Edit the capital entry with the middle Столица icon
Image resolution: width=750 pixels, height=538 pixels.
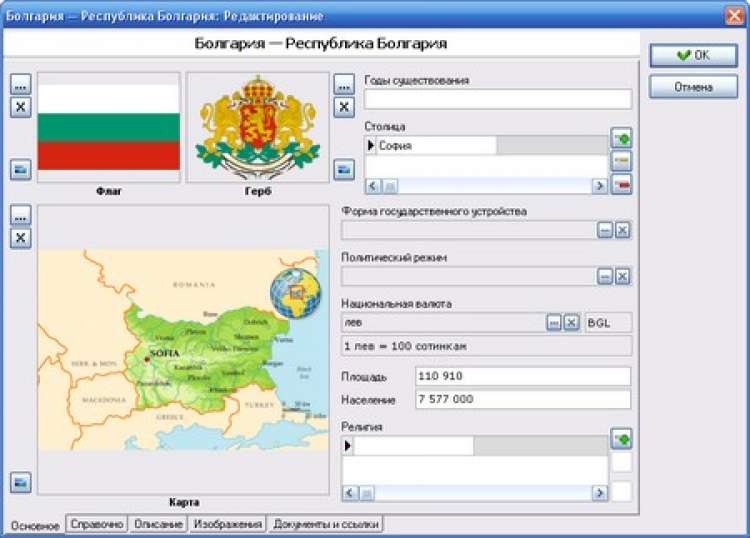(x=621, y=161)
